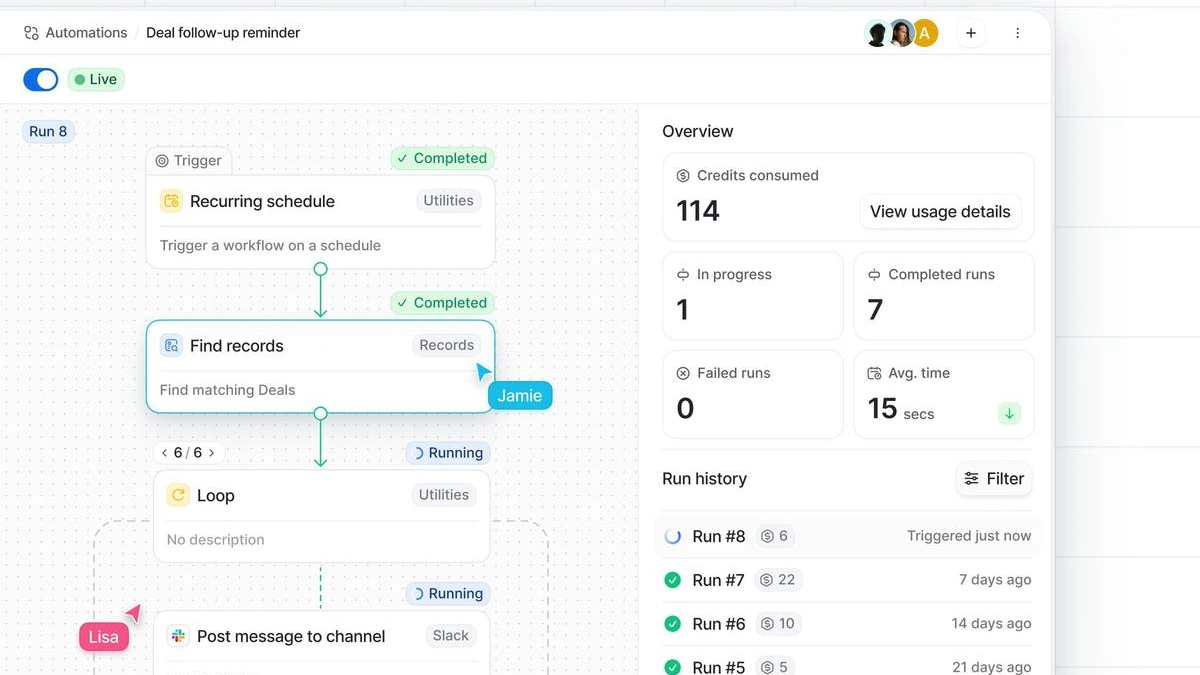Open the first collaborator avatar
Image resolution: width=1200 pixels, height=675 pixels.
coord(877,33)
